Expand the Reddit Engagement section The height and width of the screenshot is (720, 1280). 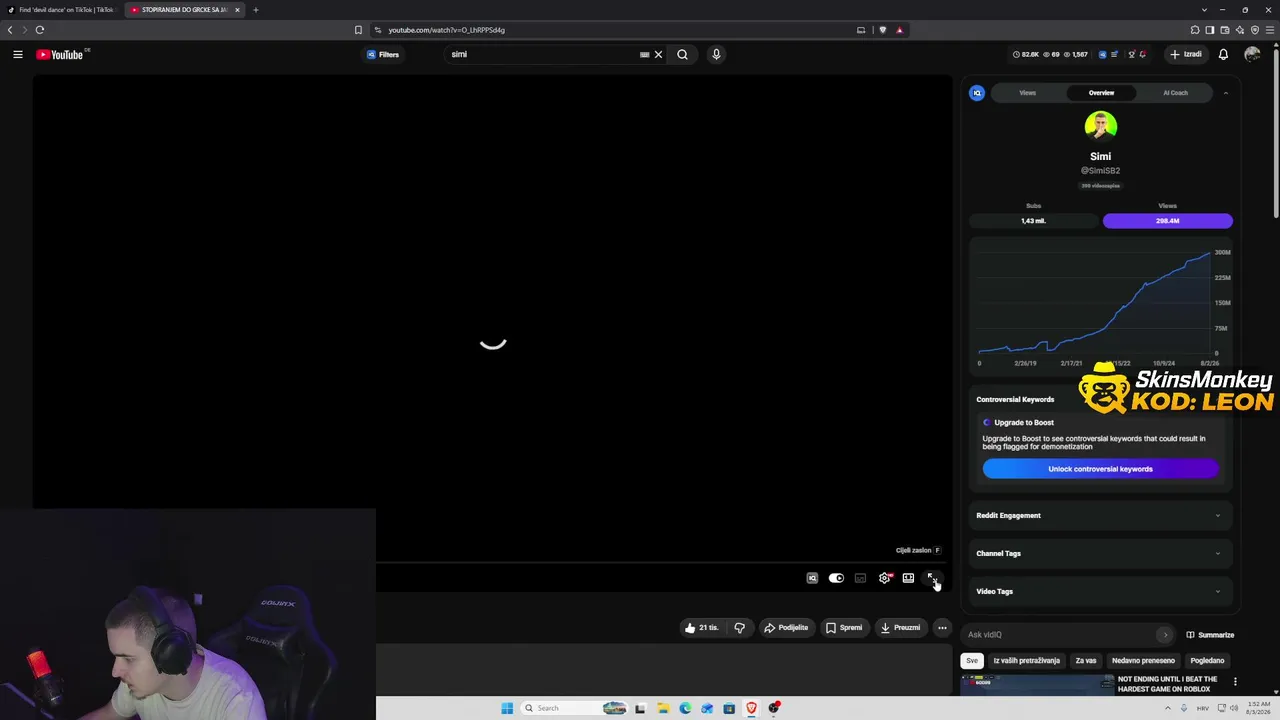[1100, 516]
